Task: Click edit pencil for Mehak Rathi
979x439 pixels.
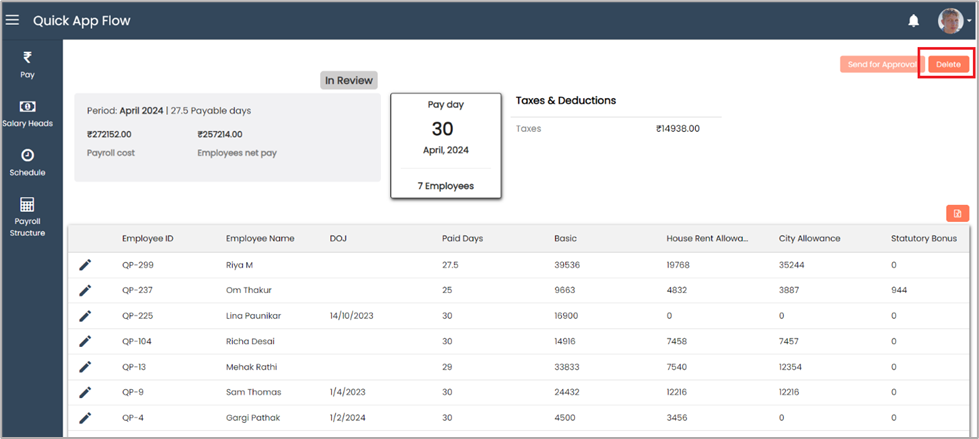Action: coord(85,367)
